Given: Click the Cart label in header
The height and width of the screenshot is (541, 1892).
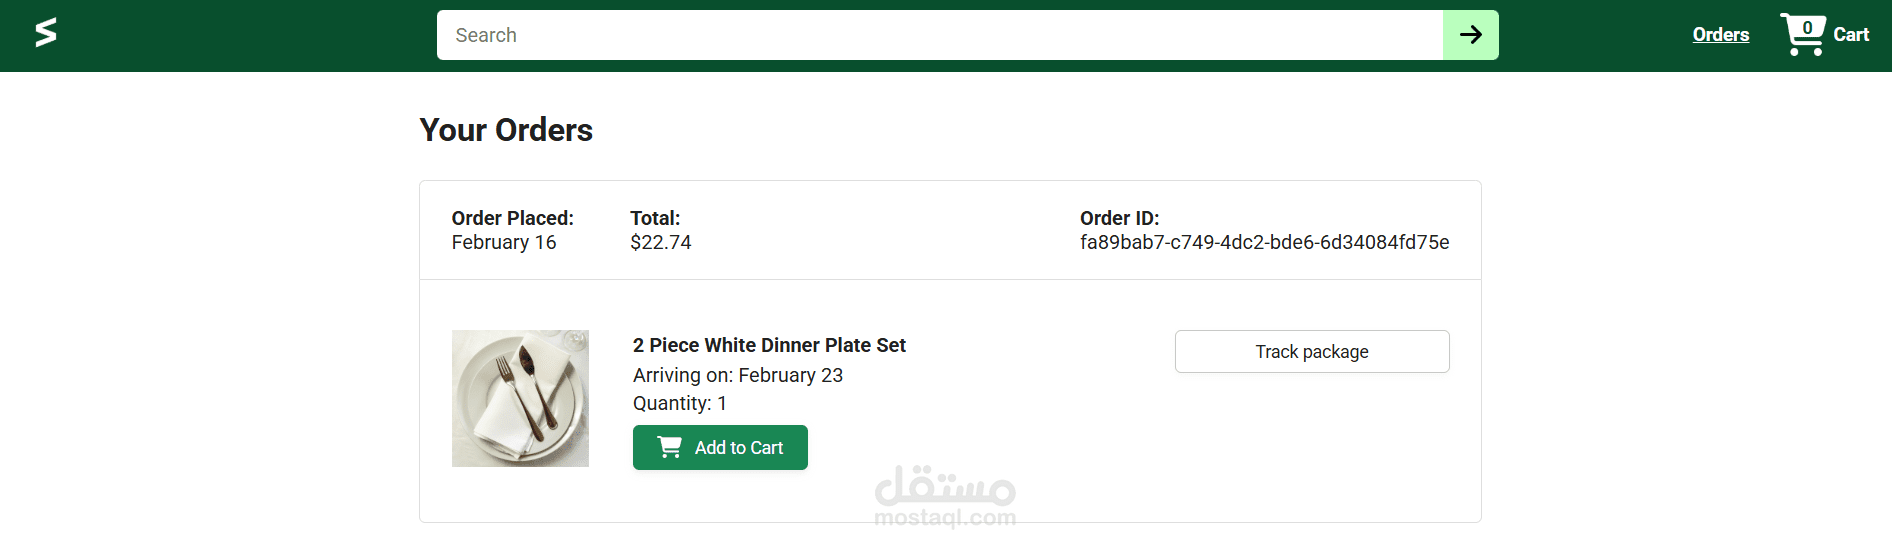Looking at the screenshot, I should coord(1851,35).
